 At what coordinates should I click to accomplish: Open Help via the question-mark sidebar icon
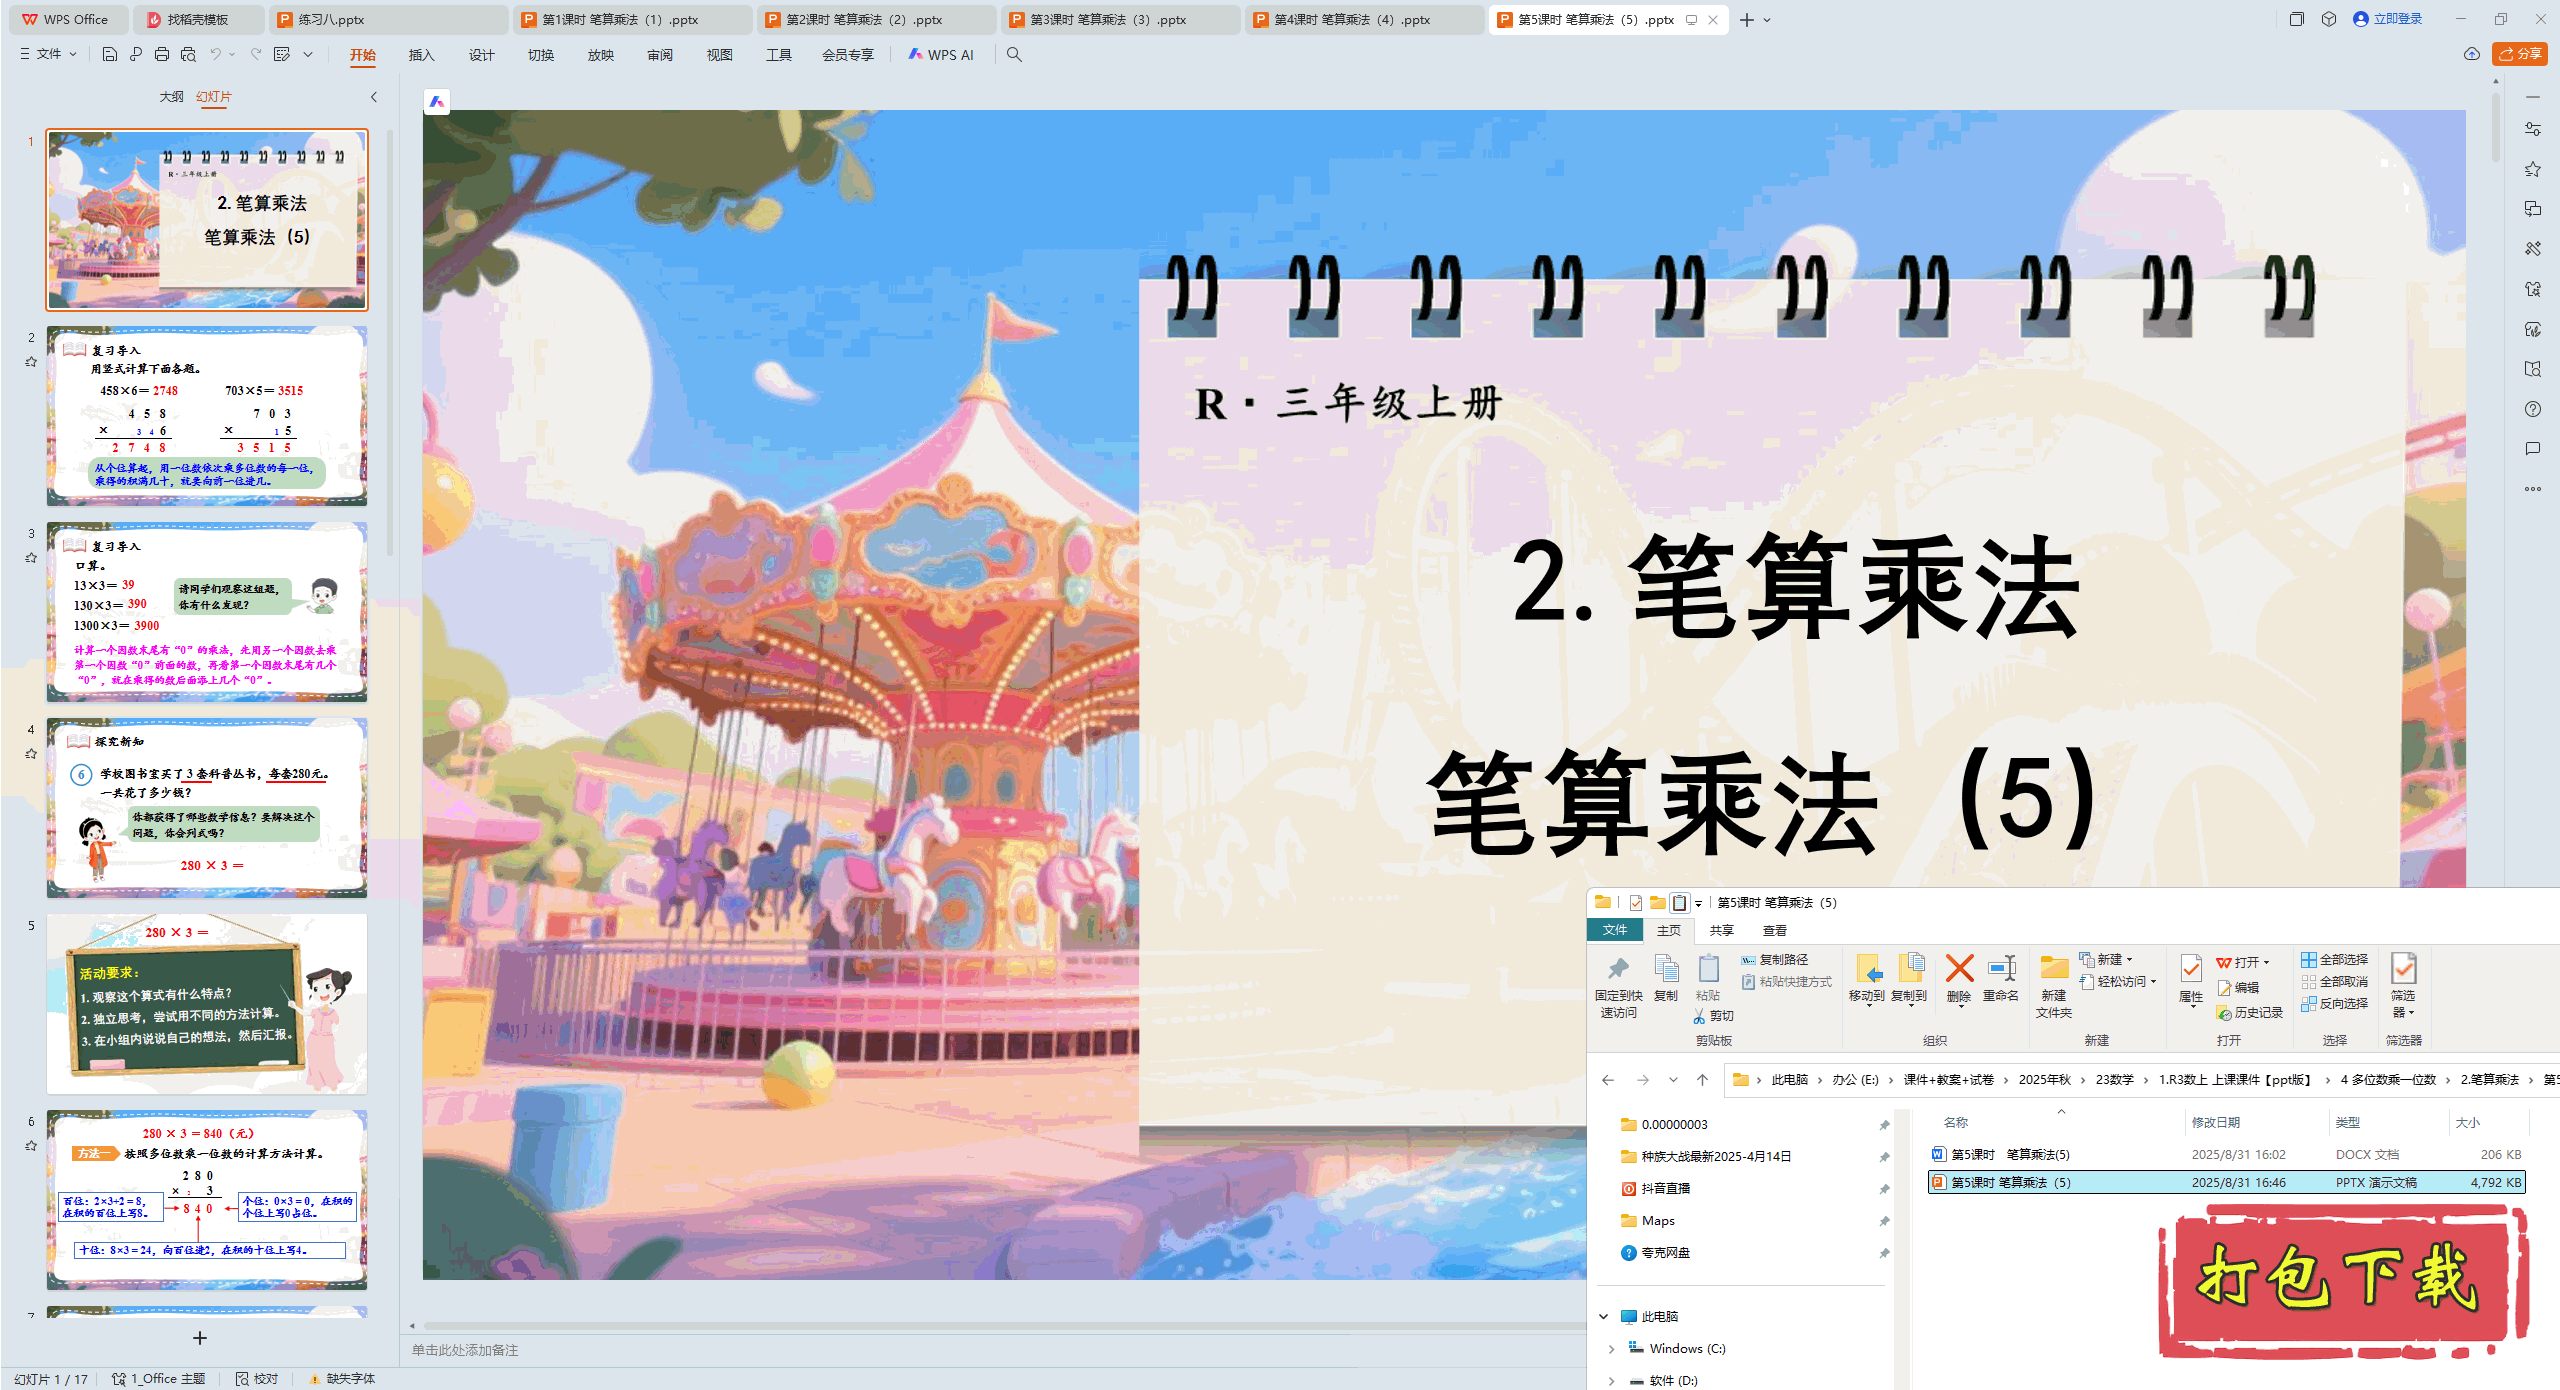(x=2533, y=408)
